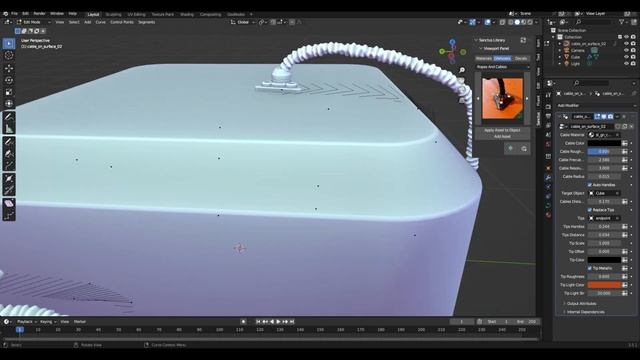Click the Blender logo menu icon

point(5,14)
